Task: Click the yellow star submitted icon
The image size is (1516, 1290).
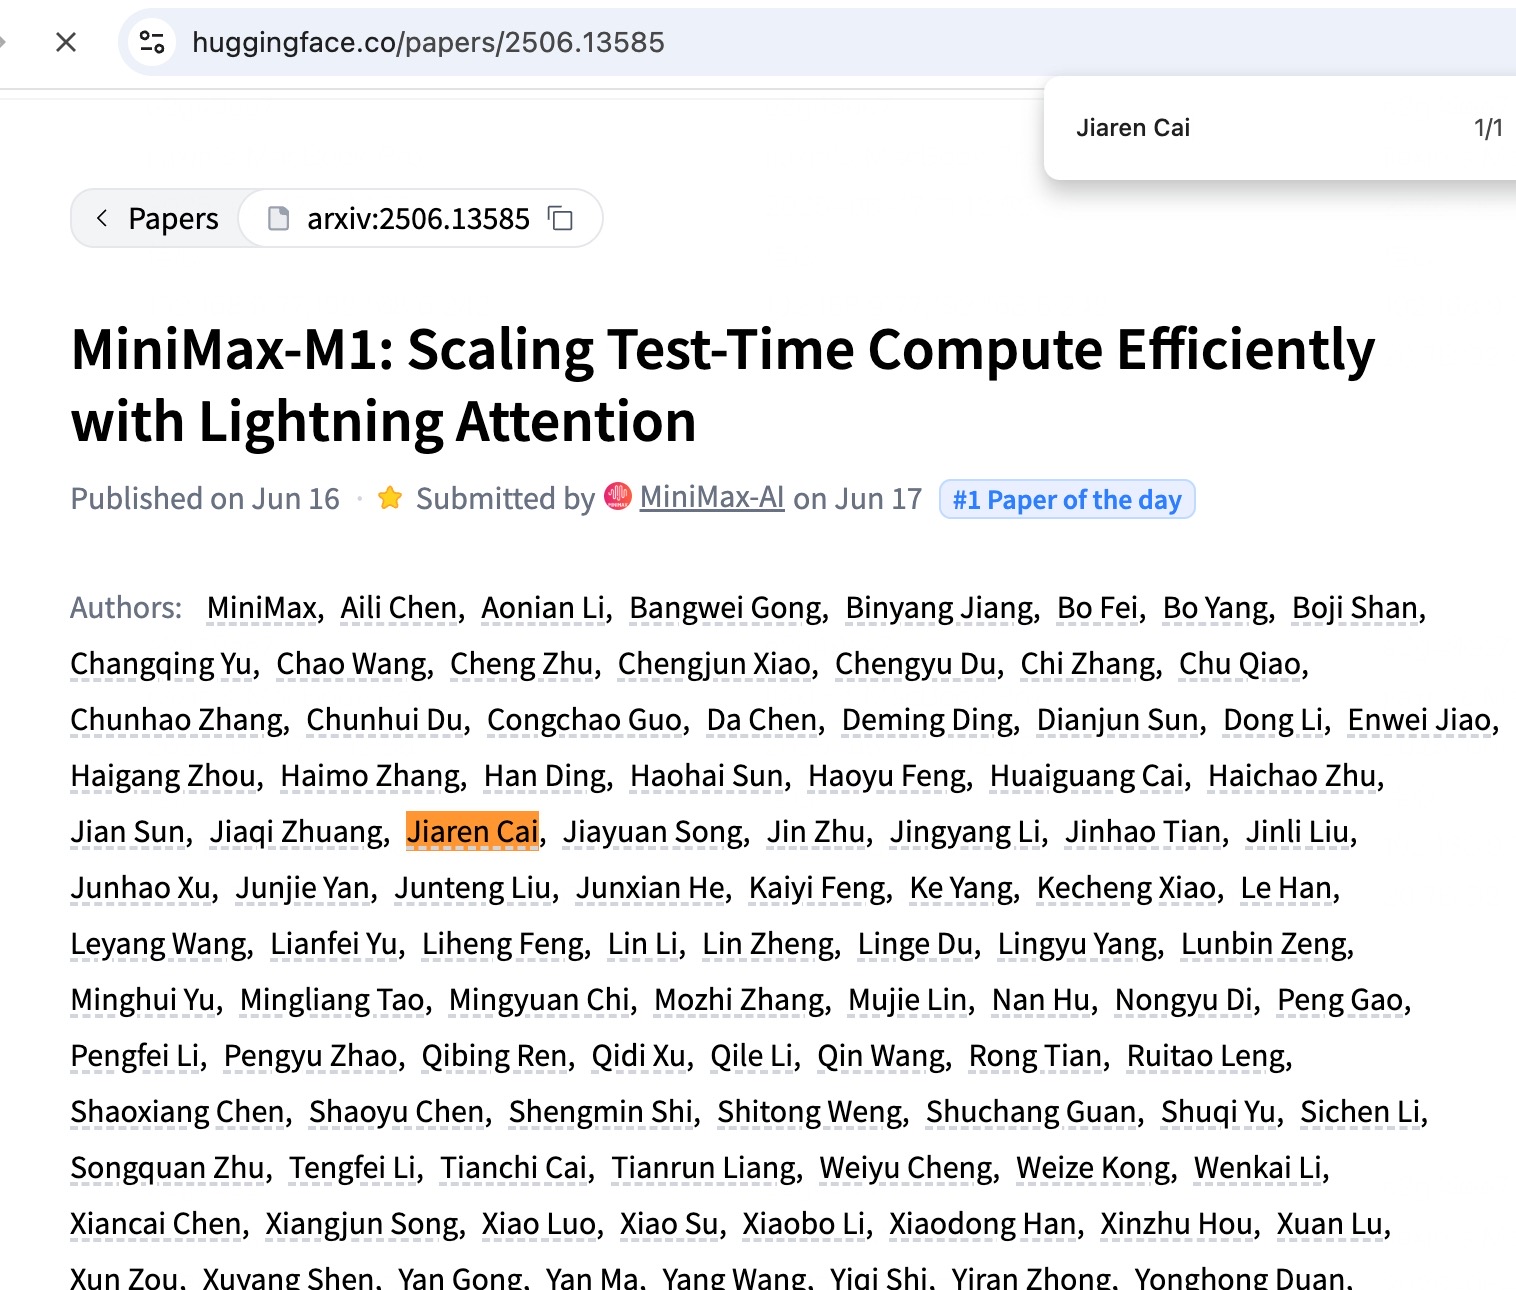Action: [390, 497]
